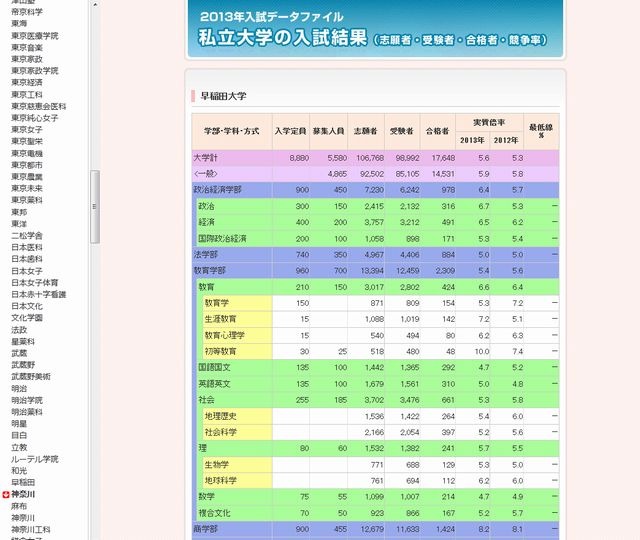Go to 東京経済 university page
Screen dimensions: 640x540
coord(27,82)
